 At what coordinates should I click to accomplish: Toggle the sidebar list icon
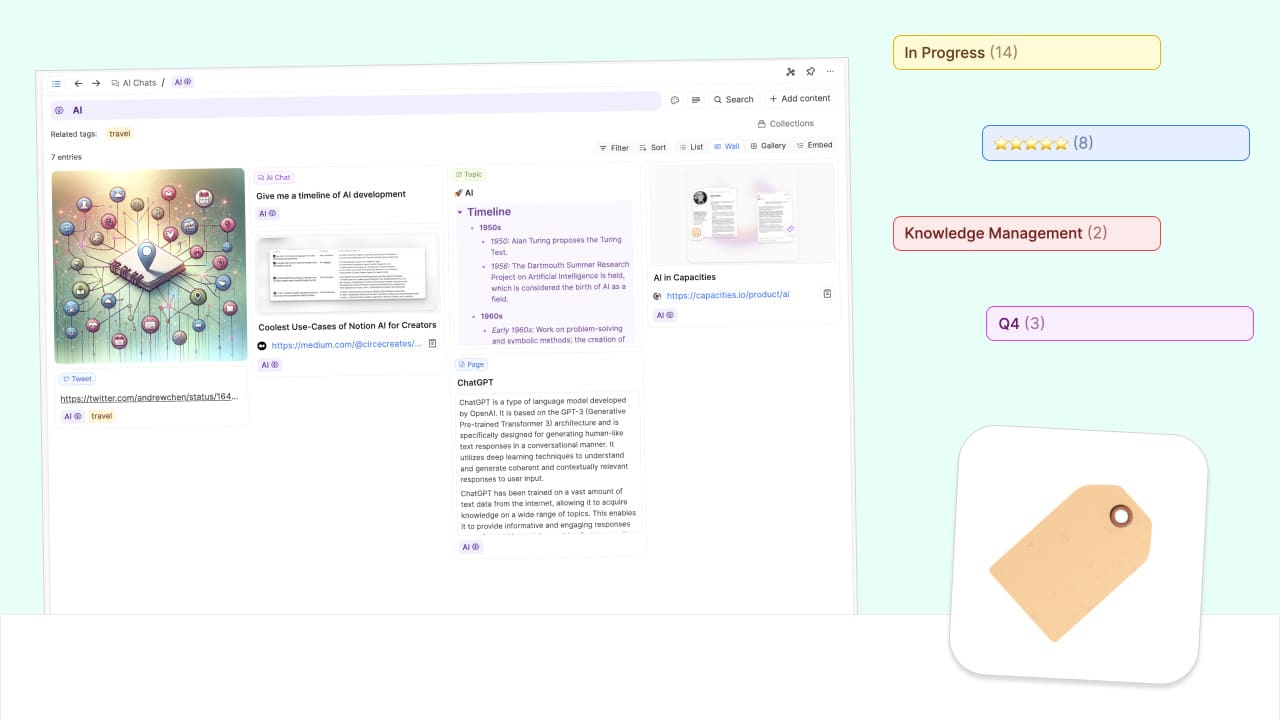[56, 84]
